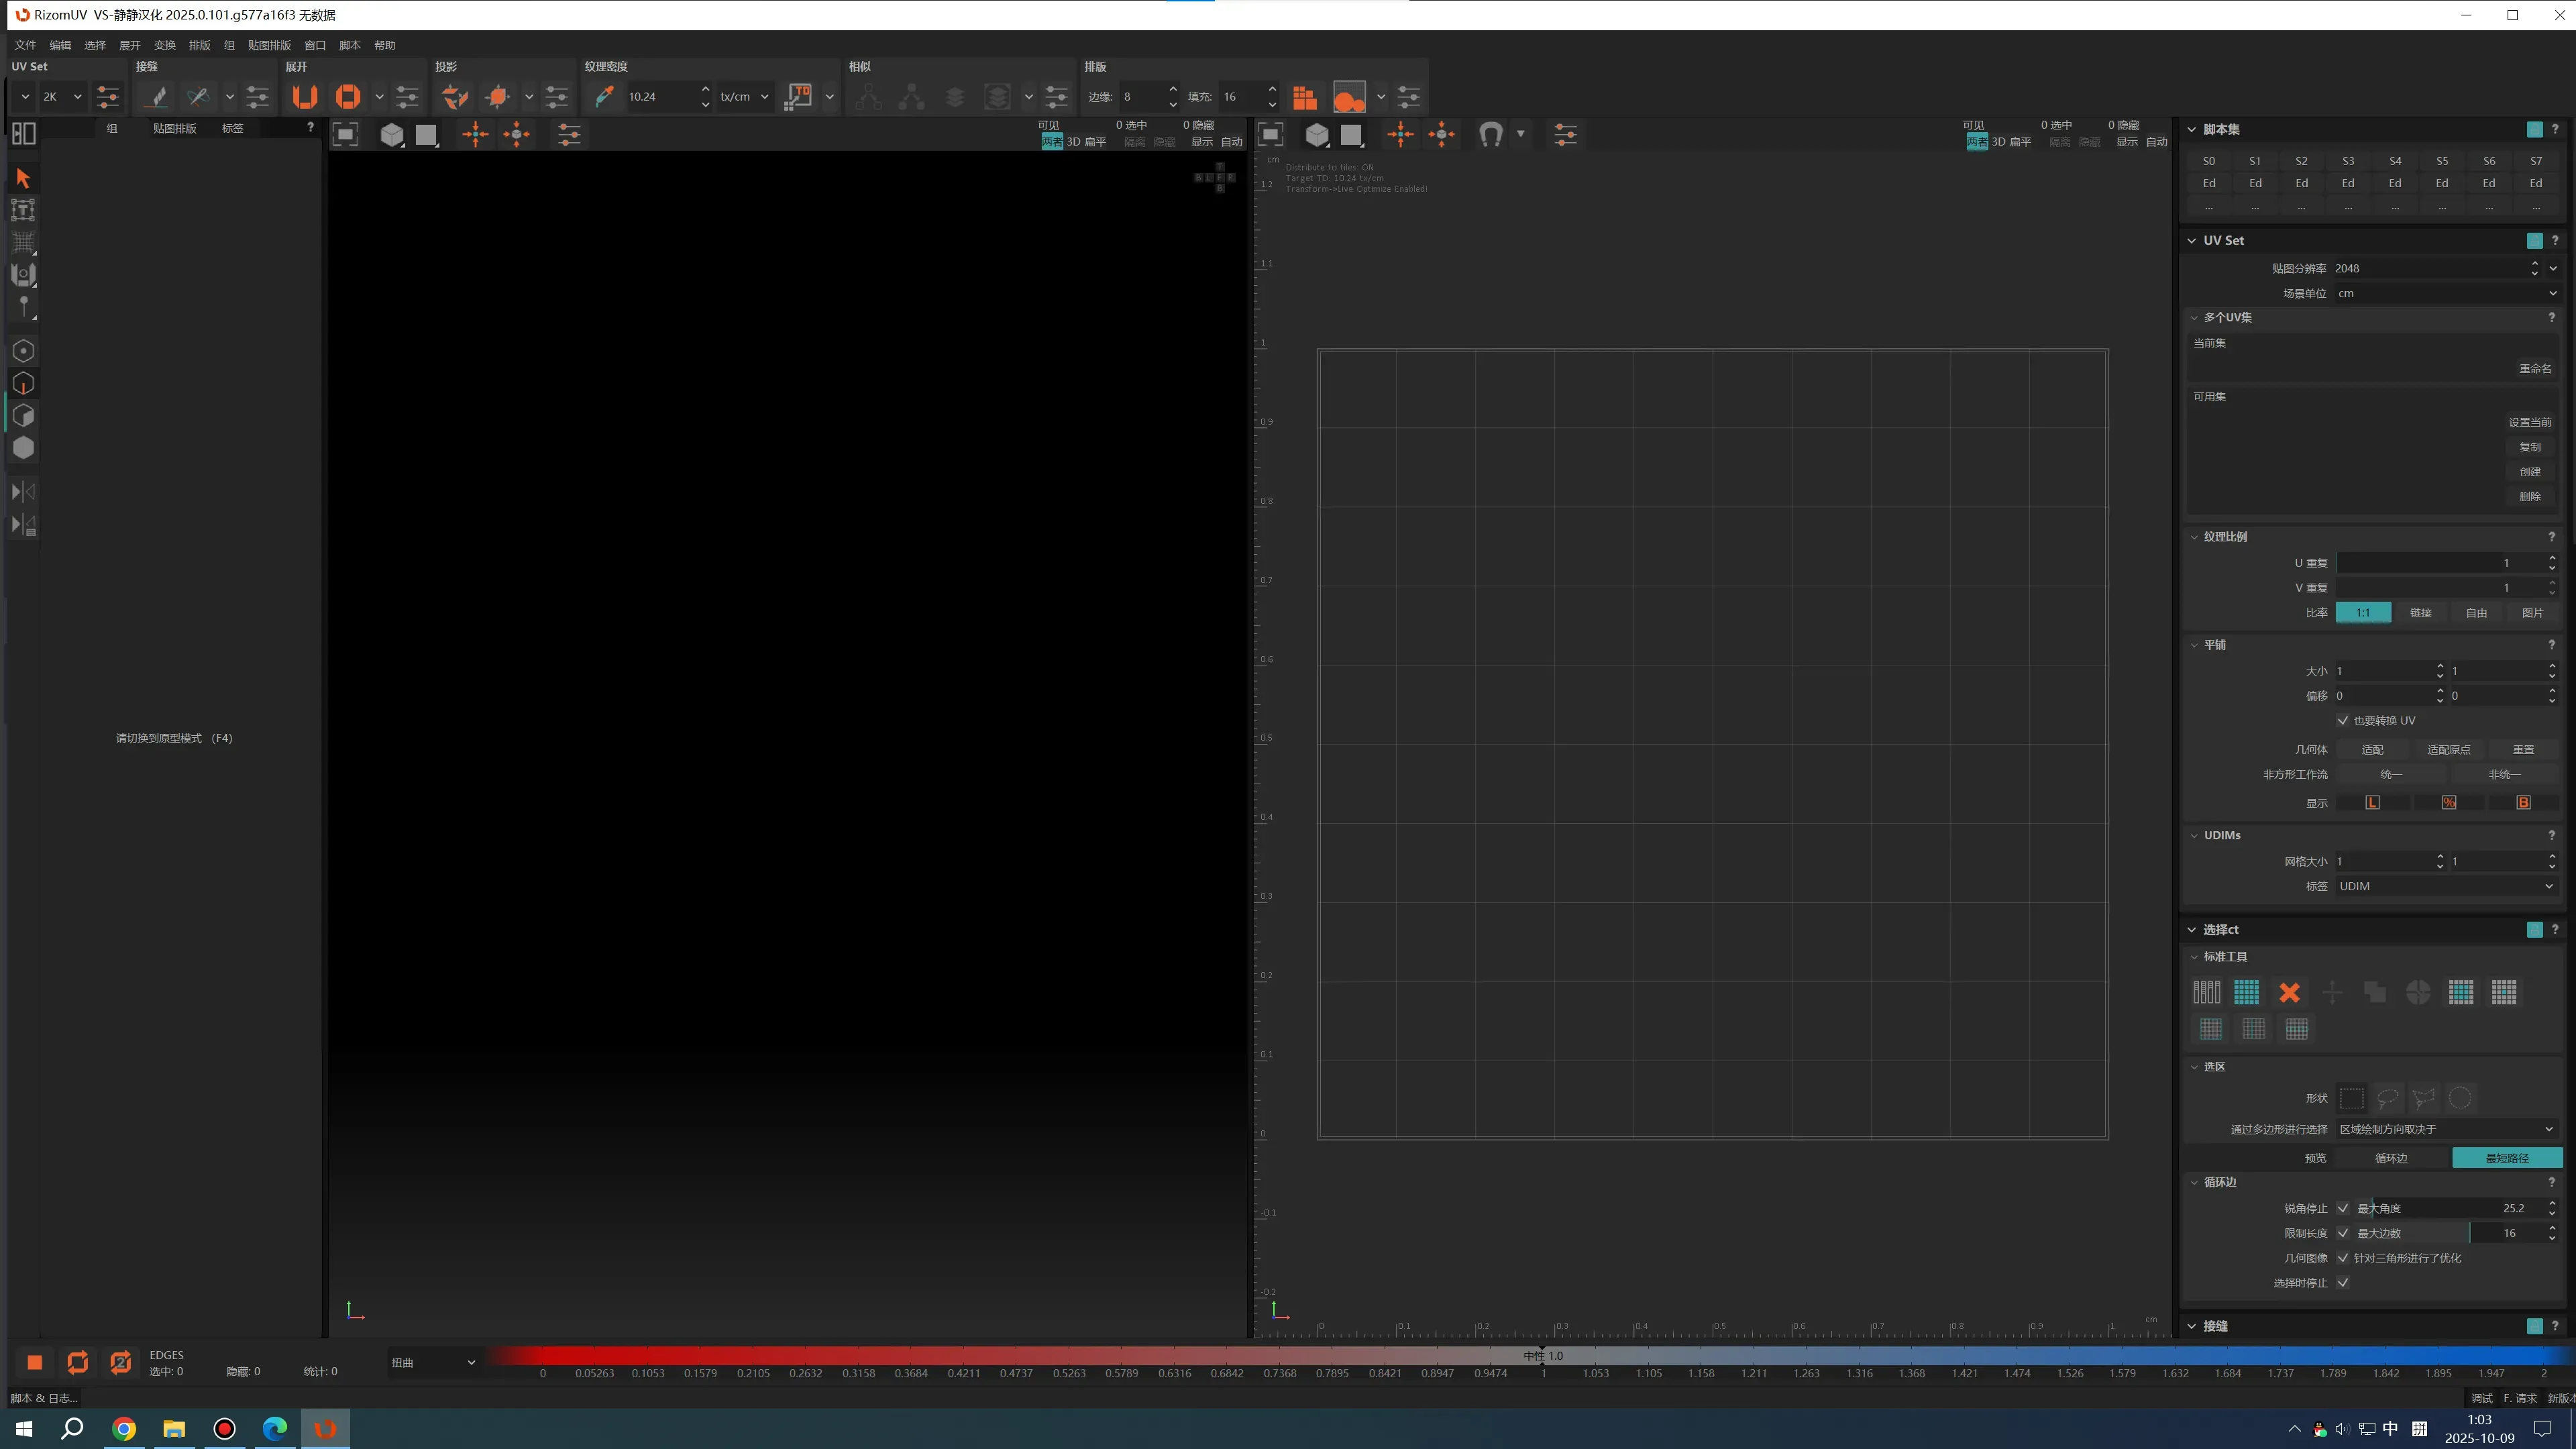Click the texture density eyedropper icon
Viewport: 2576px width, 1449px height.
(x=604, y=97)
